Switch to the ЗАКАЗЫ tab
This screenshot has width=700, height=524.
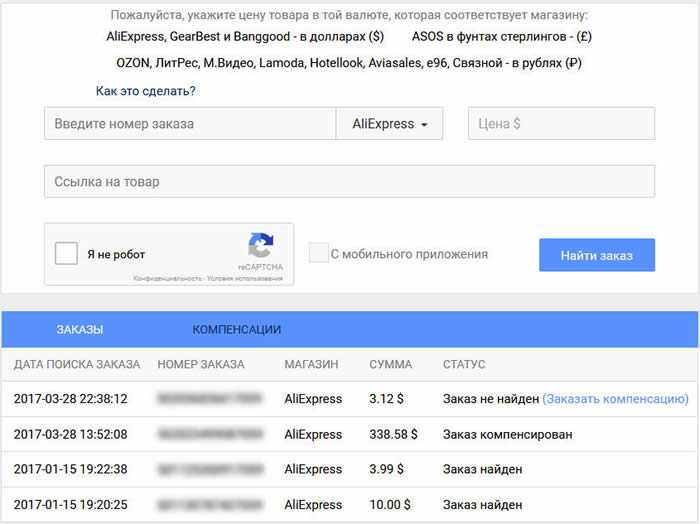pos(80,330)
